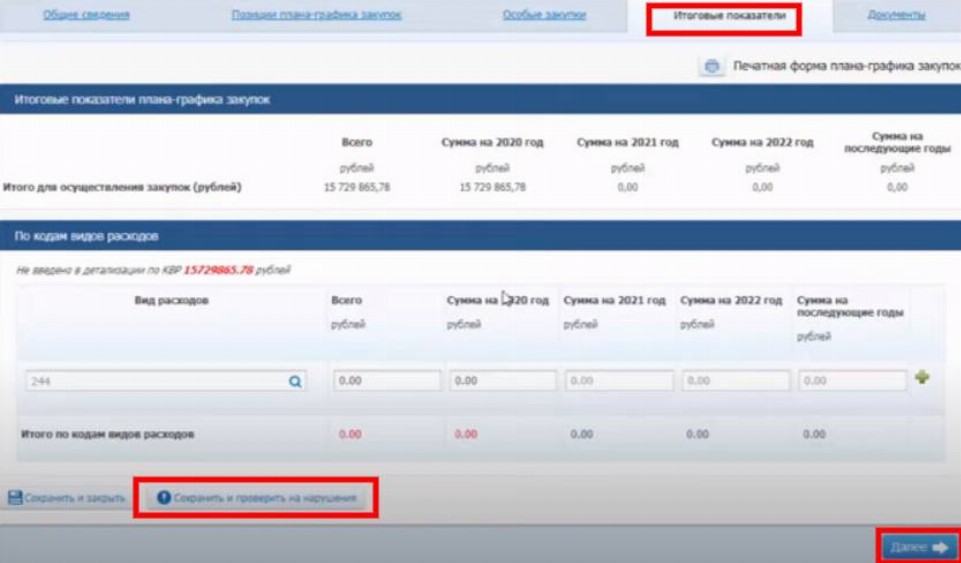
Task: Click Сумма на последующие годы input field
Action: pyautogui.click(x=852, y=381)
